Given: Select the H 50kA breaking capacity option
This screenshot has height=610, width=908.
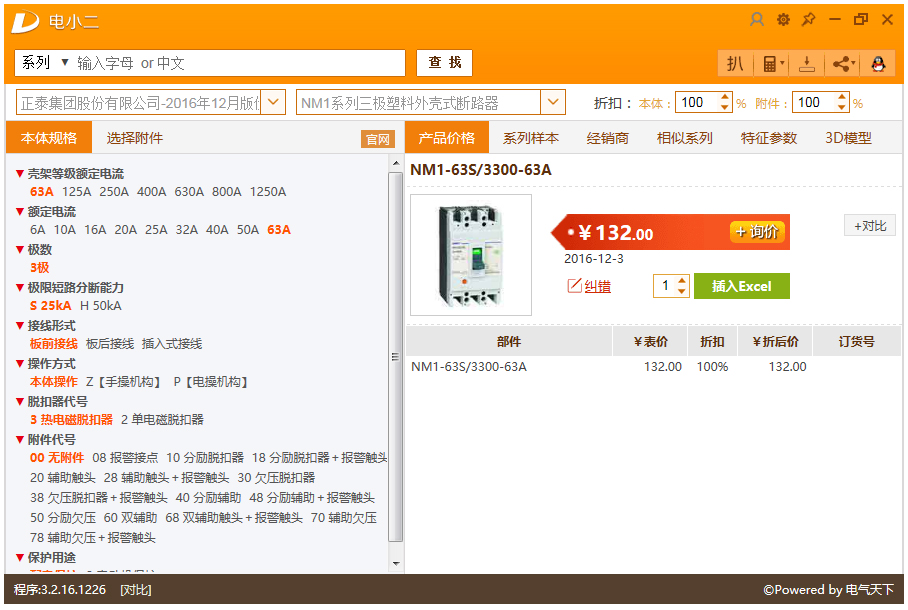Looking at the screenshot, I should [101, 306].
